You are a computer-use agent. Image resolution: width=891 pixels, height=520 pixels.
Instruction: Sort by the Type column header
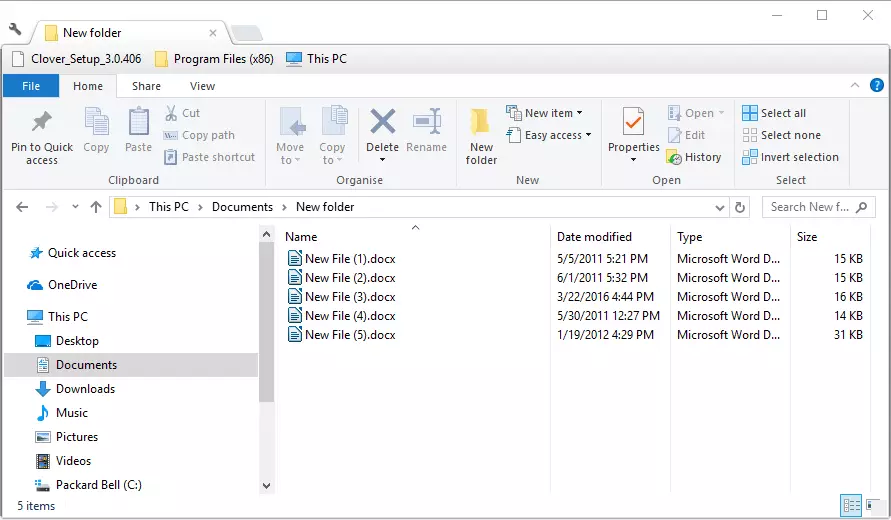(x=690, y=236)
